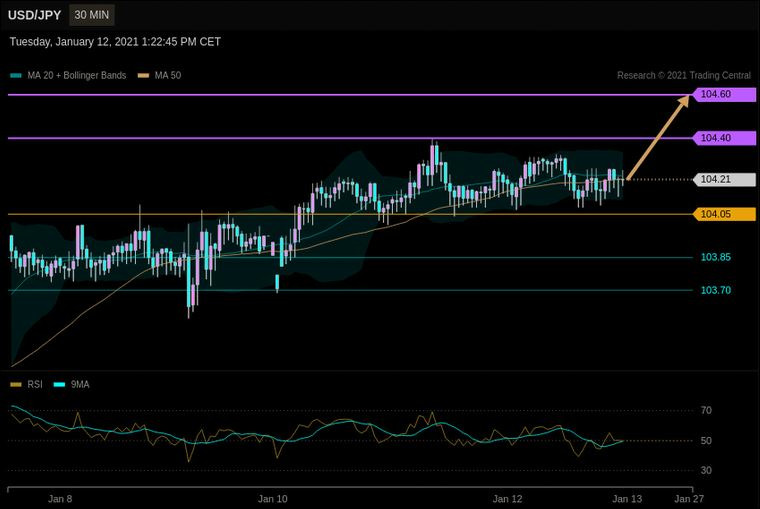Viewport: 760px width, 509px height.
Task: Click the 104.21 current price tag
Action: tap(725, 179)
